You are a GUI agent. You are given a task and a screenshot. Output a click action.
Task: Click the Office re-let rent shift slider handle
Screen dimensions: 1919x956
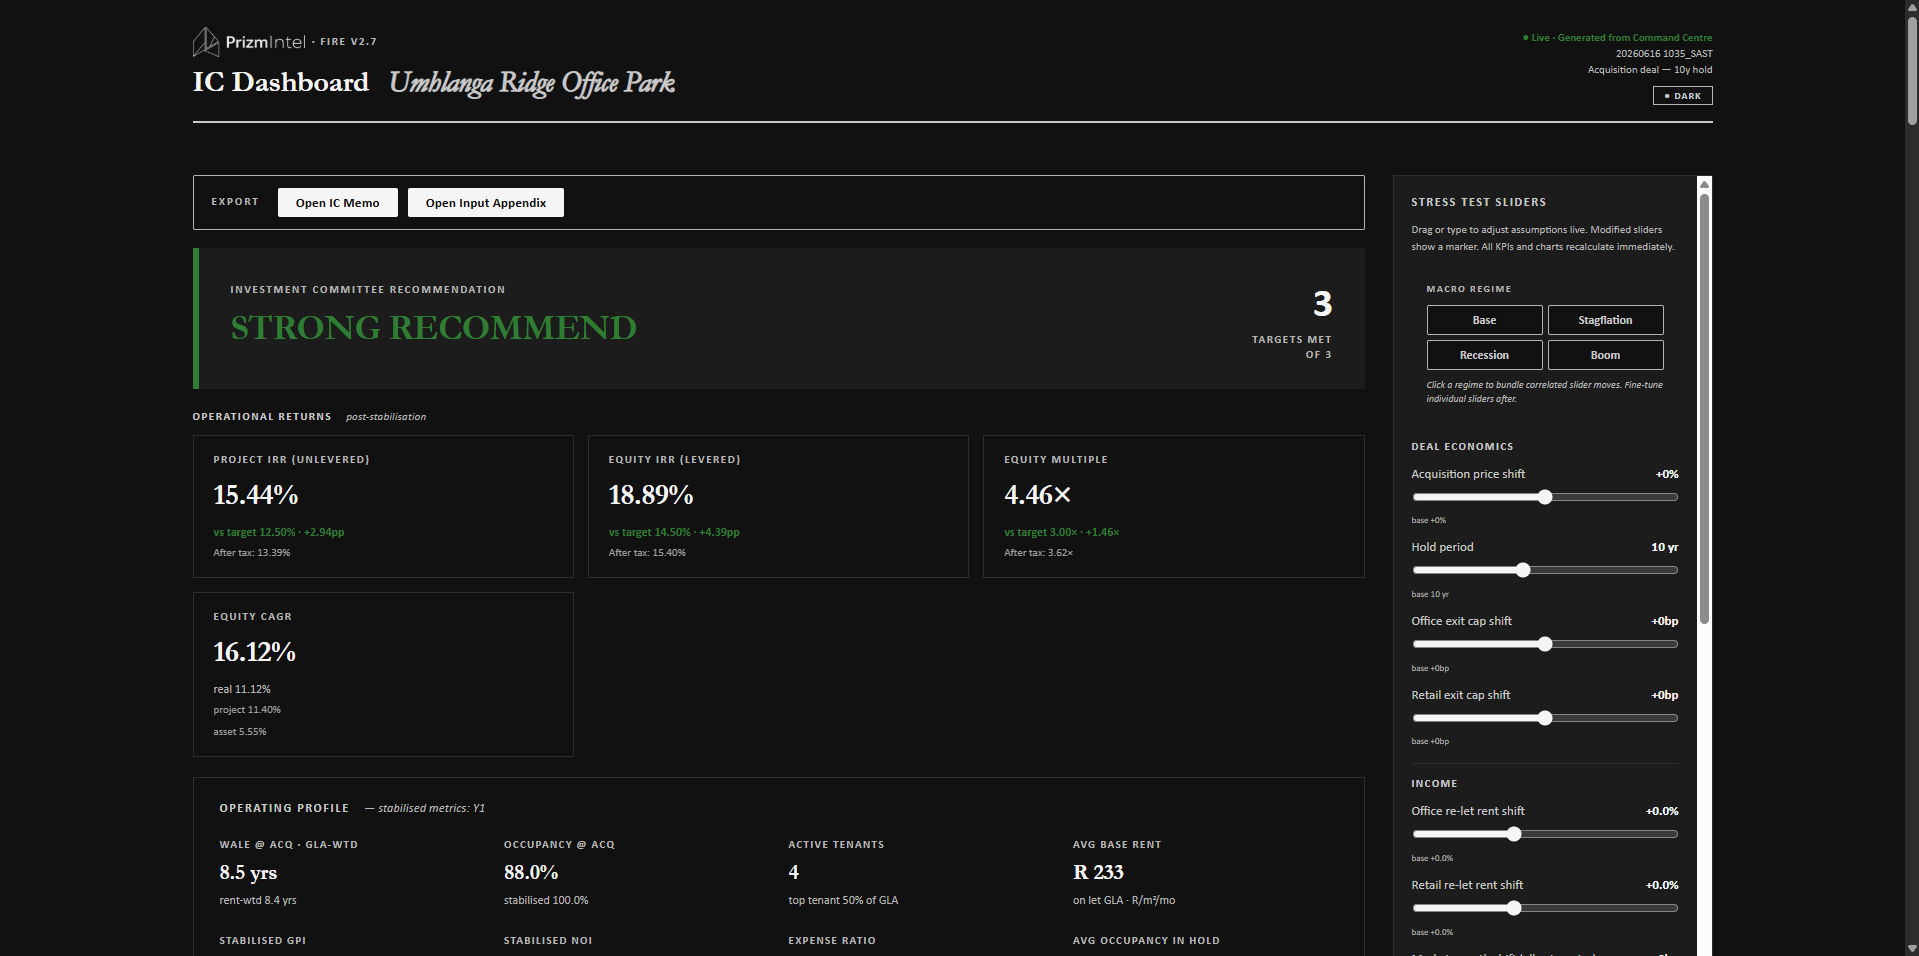click(1514, 834)
